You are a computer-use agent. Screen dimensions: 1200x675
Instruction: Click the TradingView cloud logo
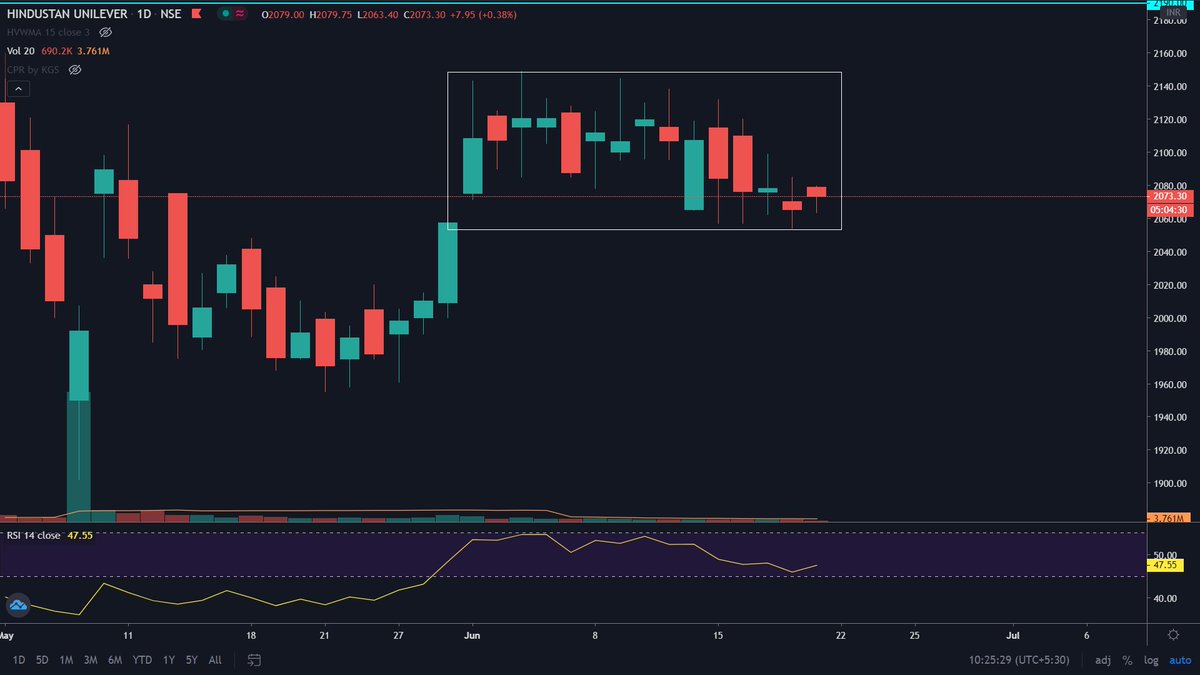coord(17,605)
